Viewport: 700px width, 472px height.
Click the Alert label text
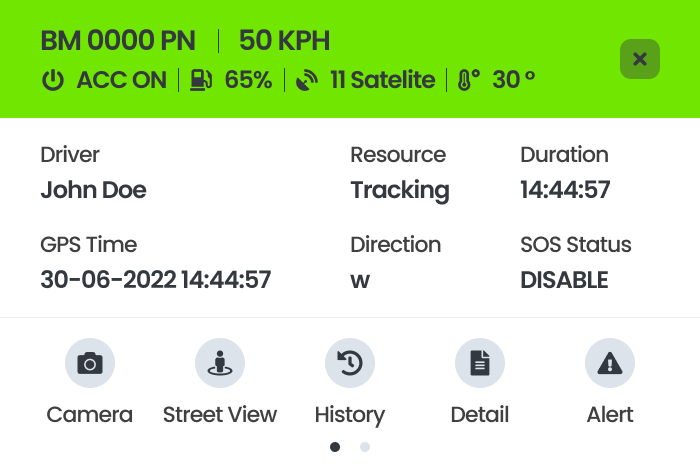610,414
